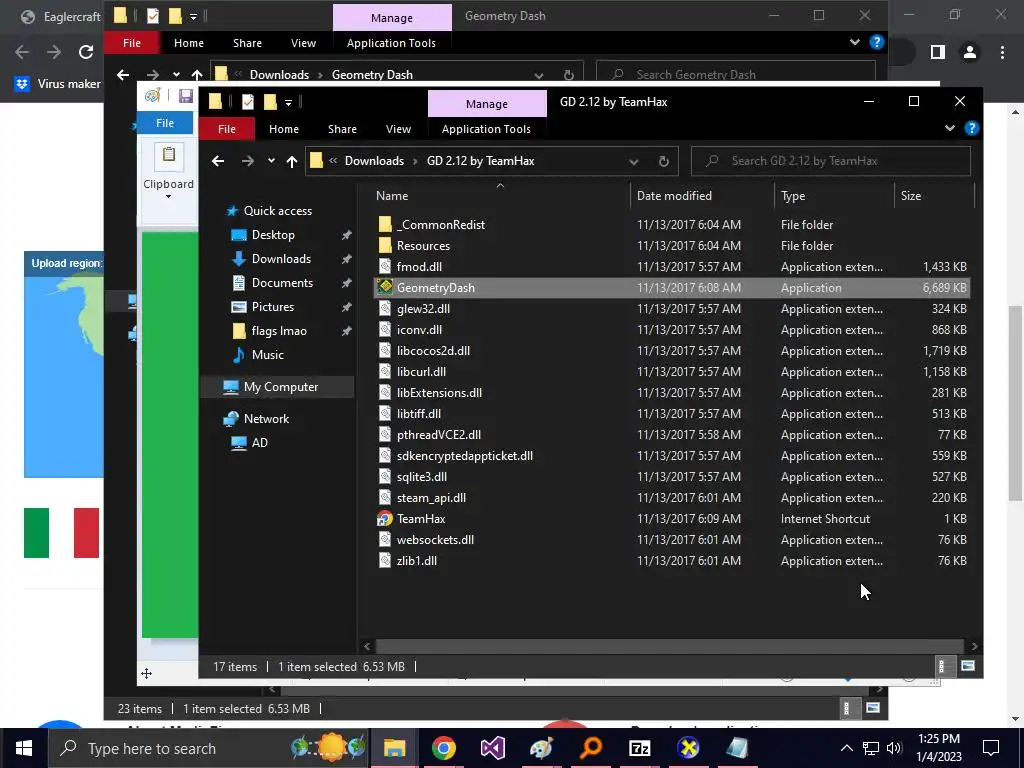Screen dimensions: 1024x768
Task: Open Music in navigation pane
Action: point(268,355)
